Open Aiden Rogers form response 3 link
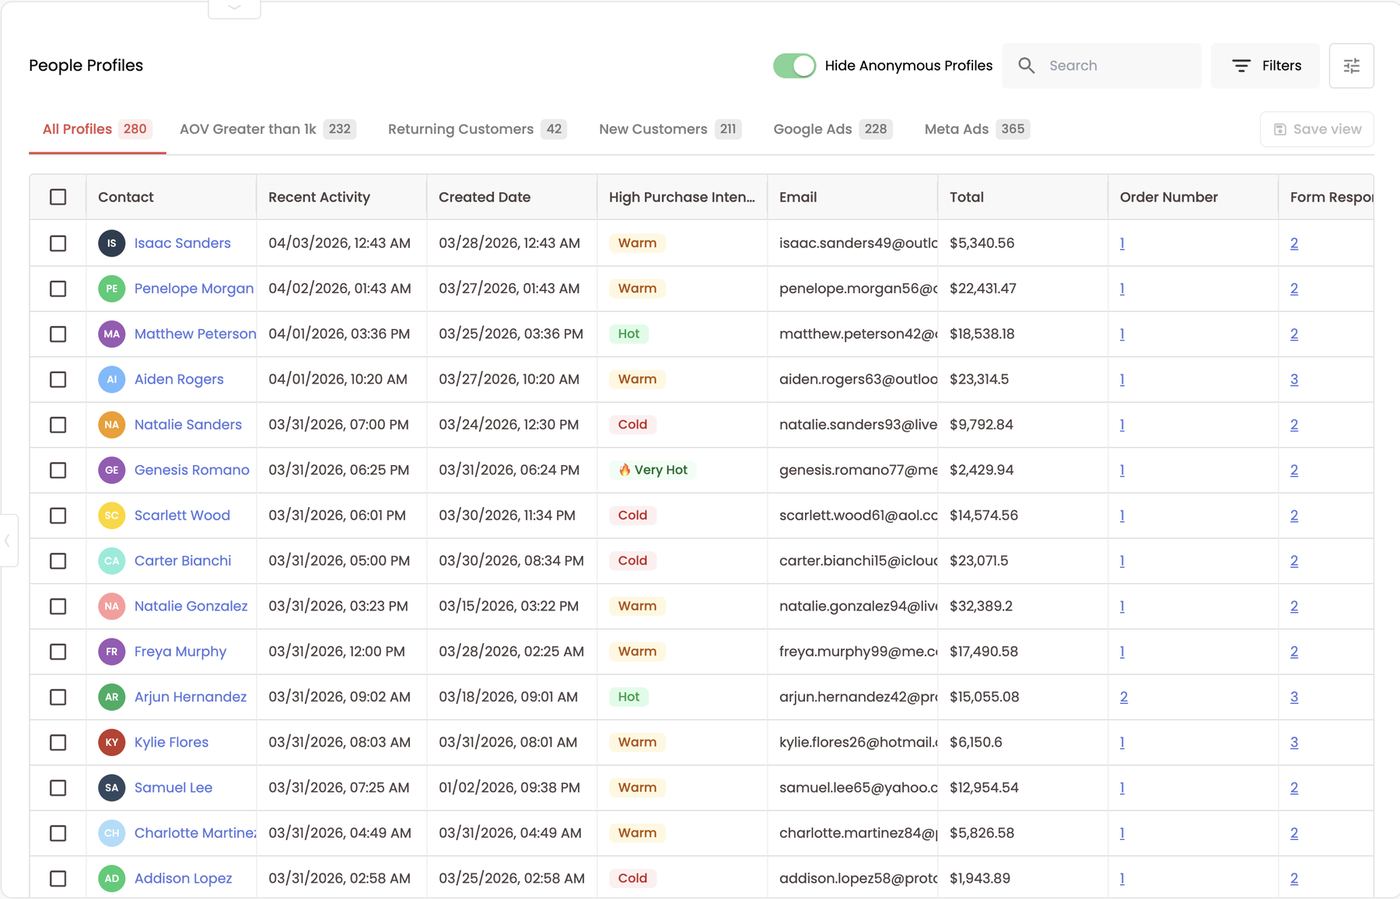The image size is (1400, 899). pos(1294,379)
